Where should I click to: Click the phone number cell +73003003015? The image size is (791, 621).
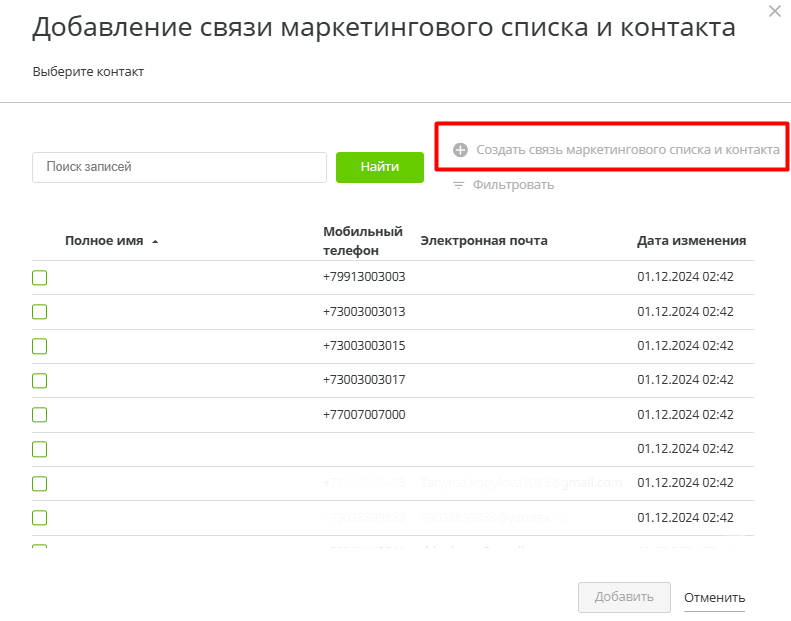tap(364, 346)
